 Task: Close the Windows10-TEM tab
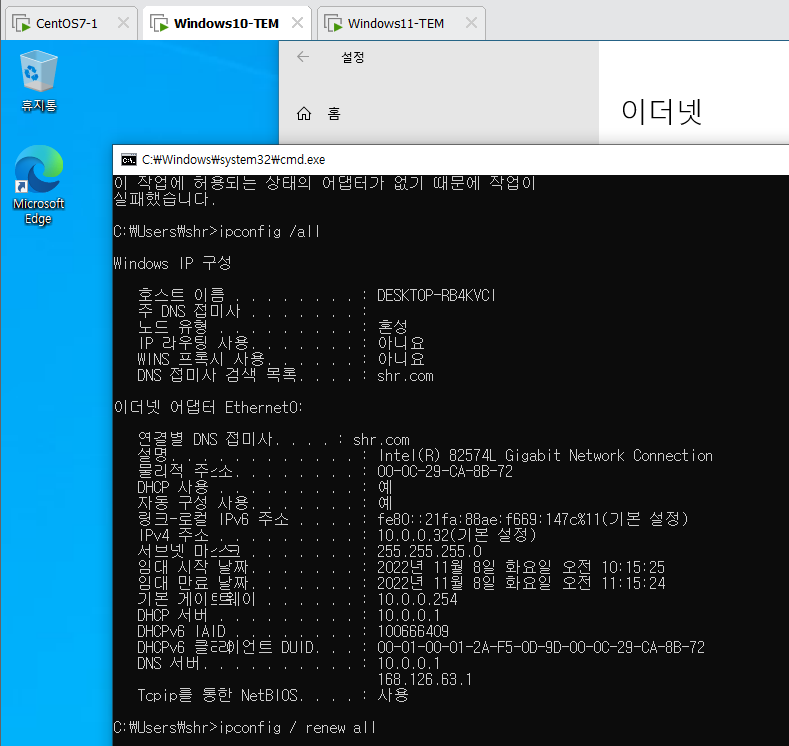click(x=297, y=23)
